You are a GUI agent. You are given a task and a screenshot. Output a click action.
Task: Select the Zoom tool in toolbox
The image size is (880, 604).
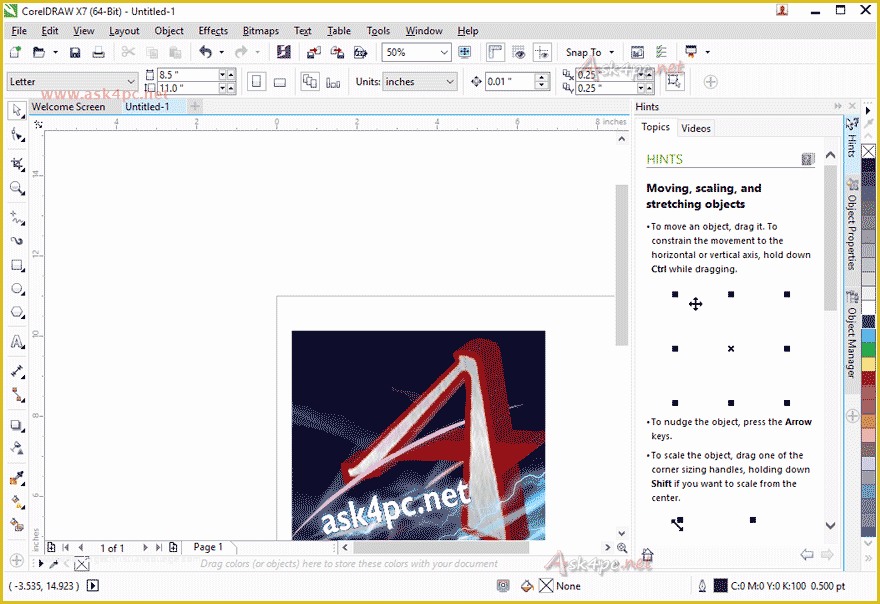(17, 189)
